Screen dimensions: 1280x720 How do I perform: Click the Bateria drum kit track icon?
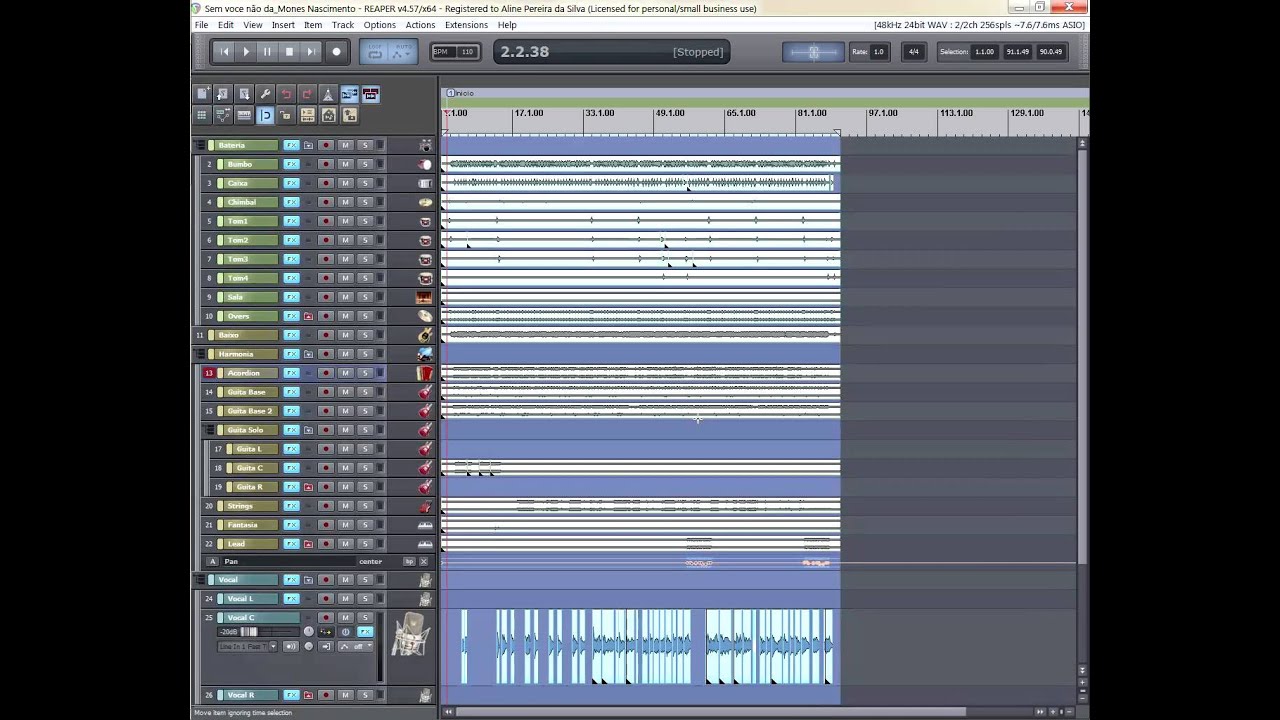coord(425,145)
